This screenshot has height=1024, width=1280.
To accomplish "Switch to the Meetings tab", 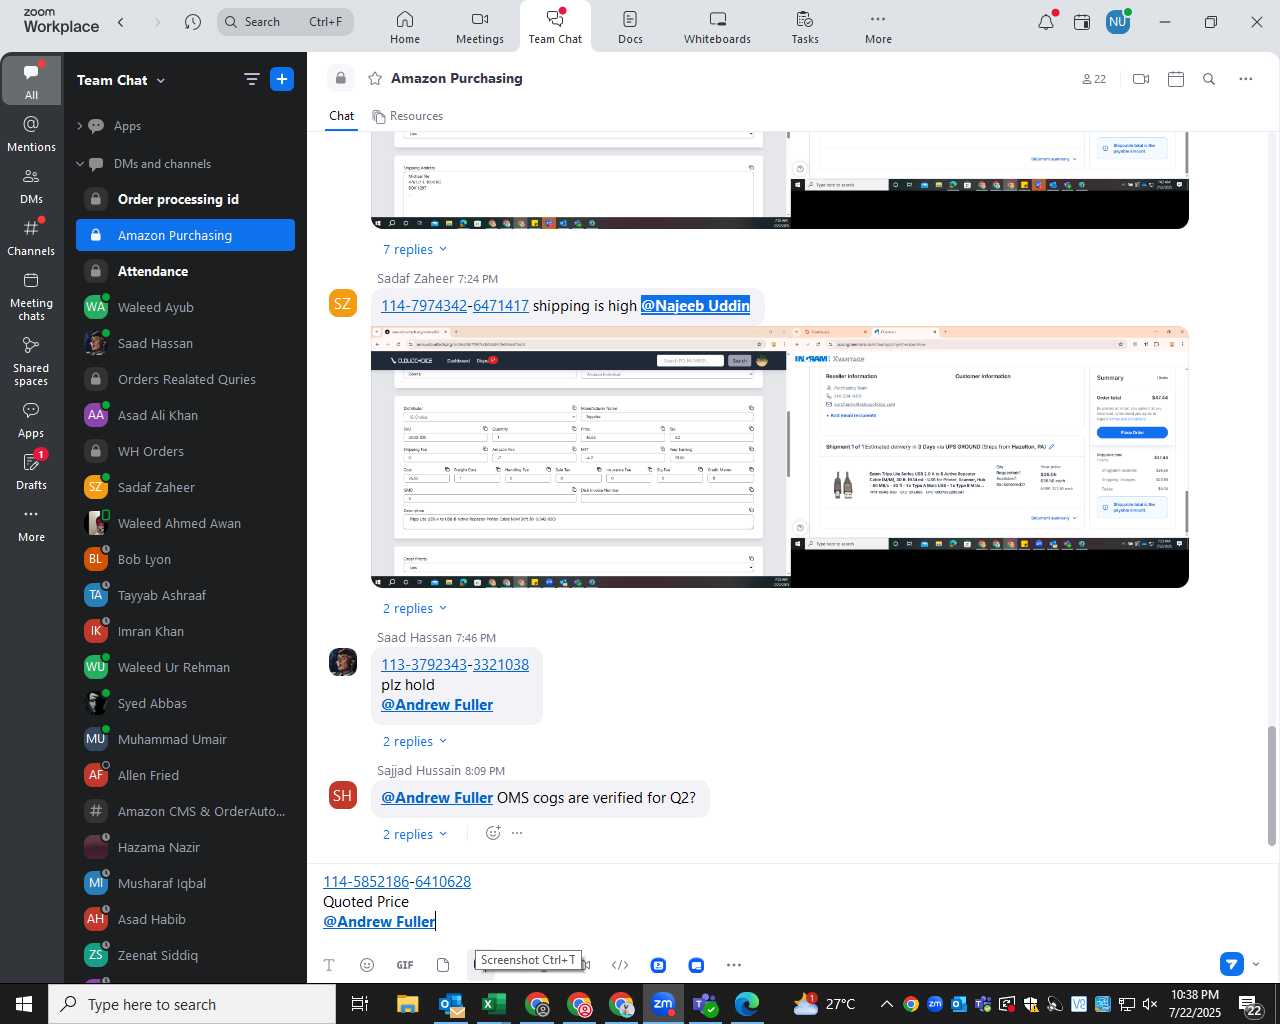I will tap(480, 27).
